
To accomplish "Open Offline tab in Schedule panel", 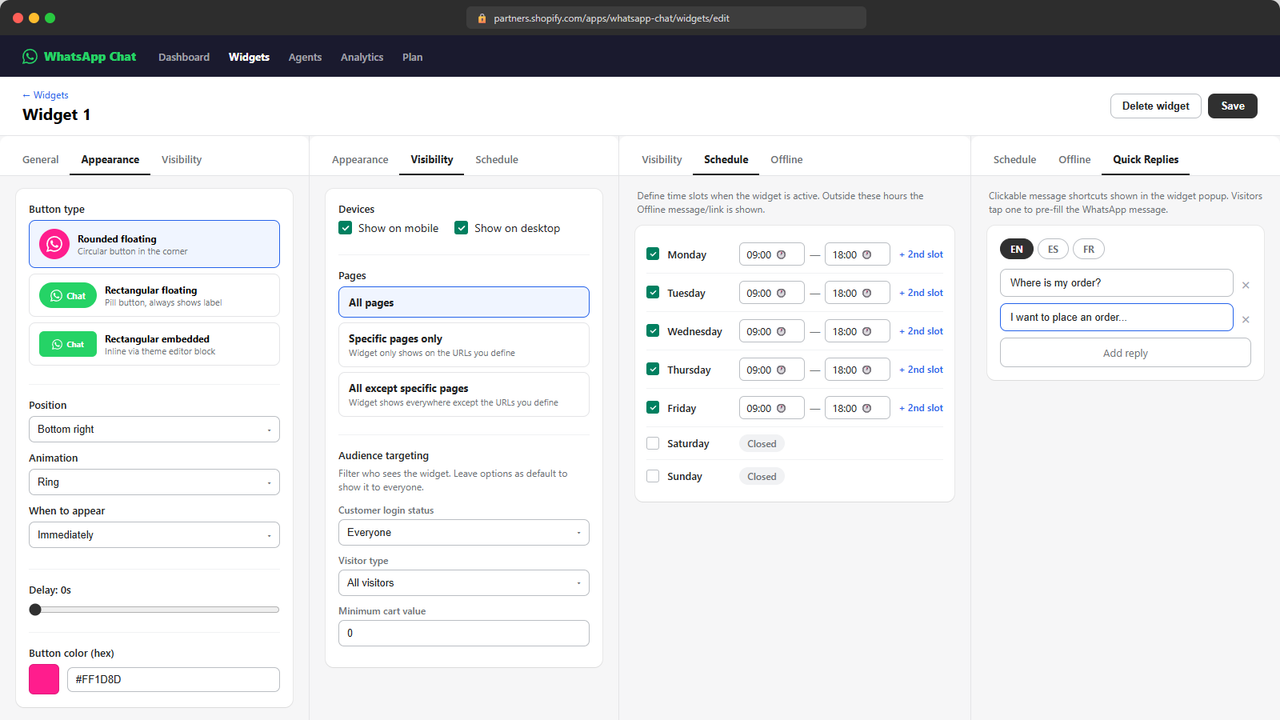I will tap(786, 160).
